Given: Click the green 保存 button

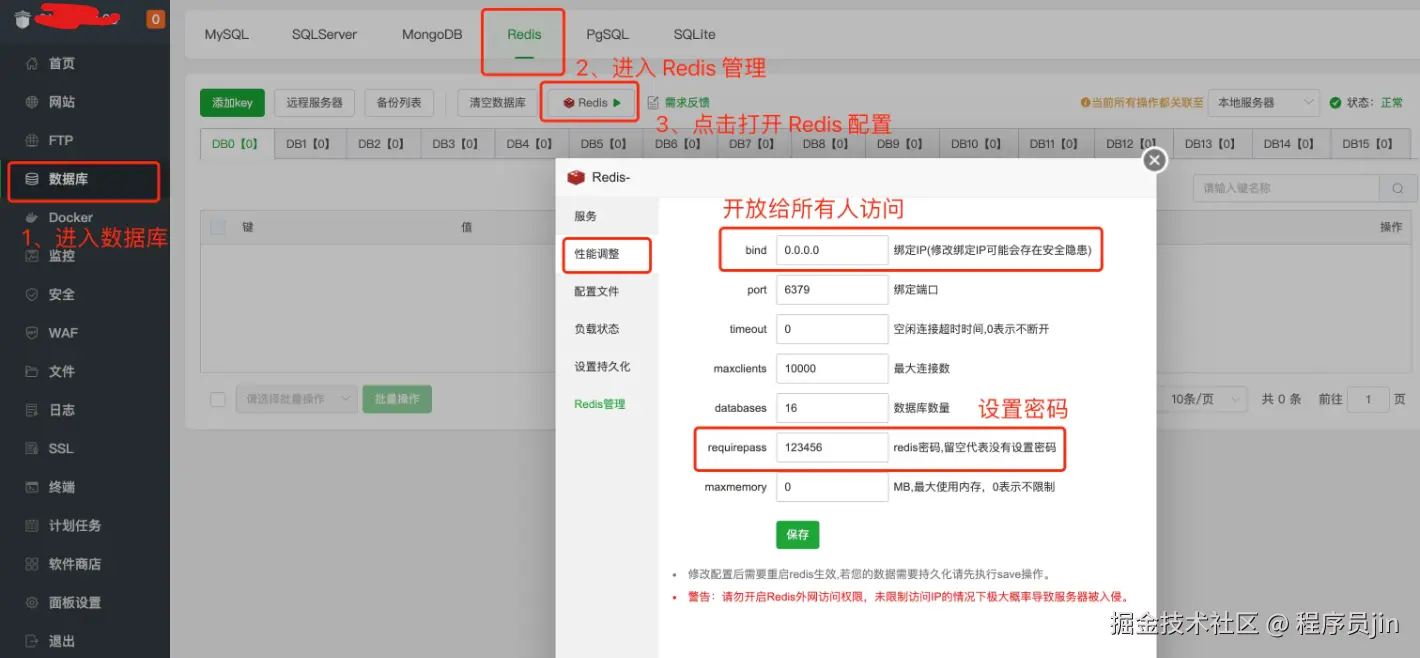Looking at the screenshot, I should [797, 535].
